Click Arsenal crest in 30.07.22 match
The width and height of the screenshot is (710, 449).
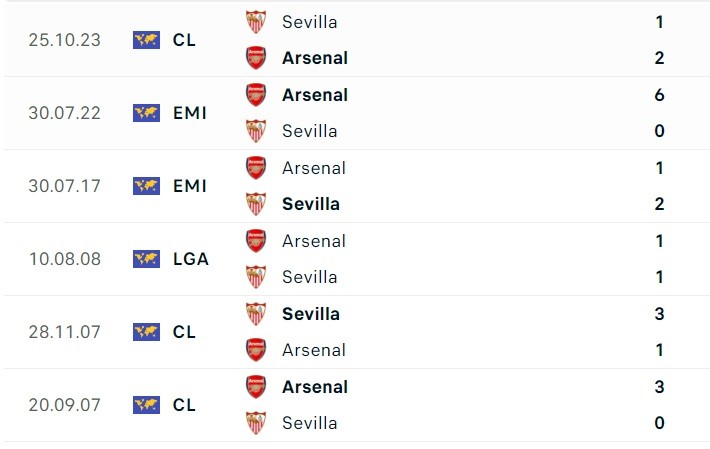256,95
